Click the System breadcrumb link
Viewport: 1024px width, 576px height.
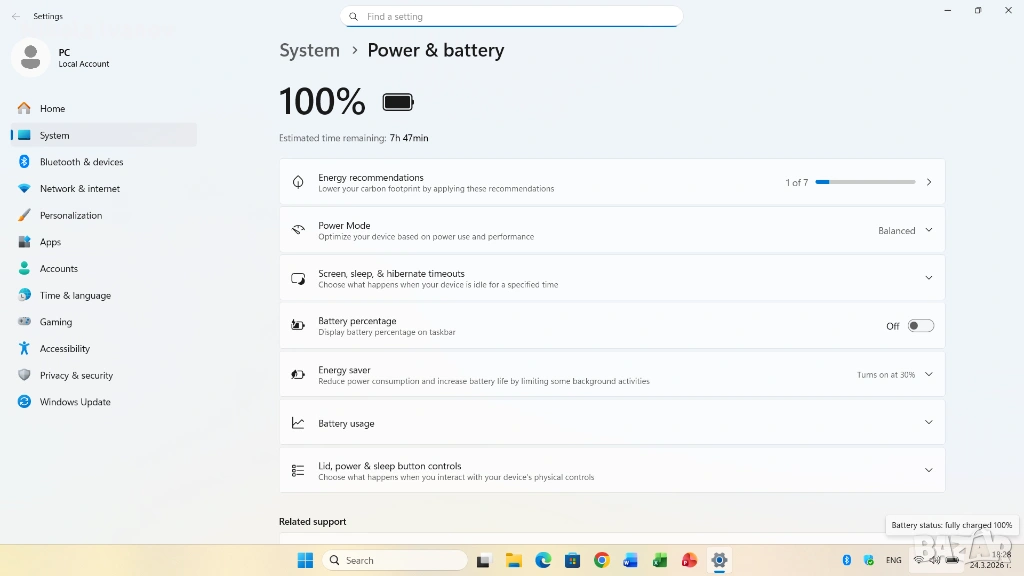click(x=309, y=50)
